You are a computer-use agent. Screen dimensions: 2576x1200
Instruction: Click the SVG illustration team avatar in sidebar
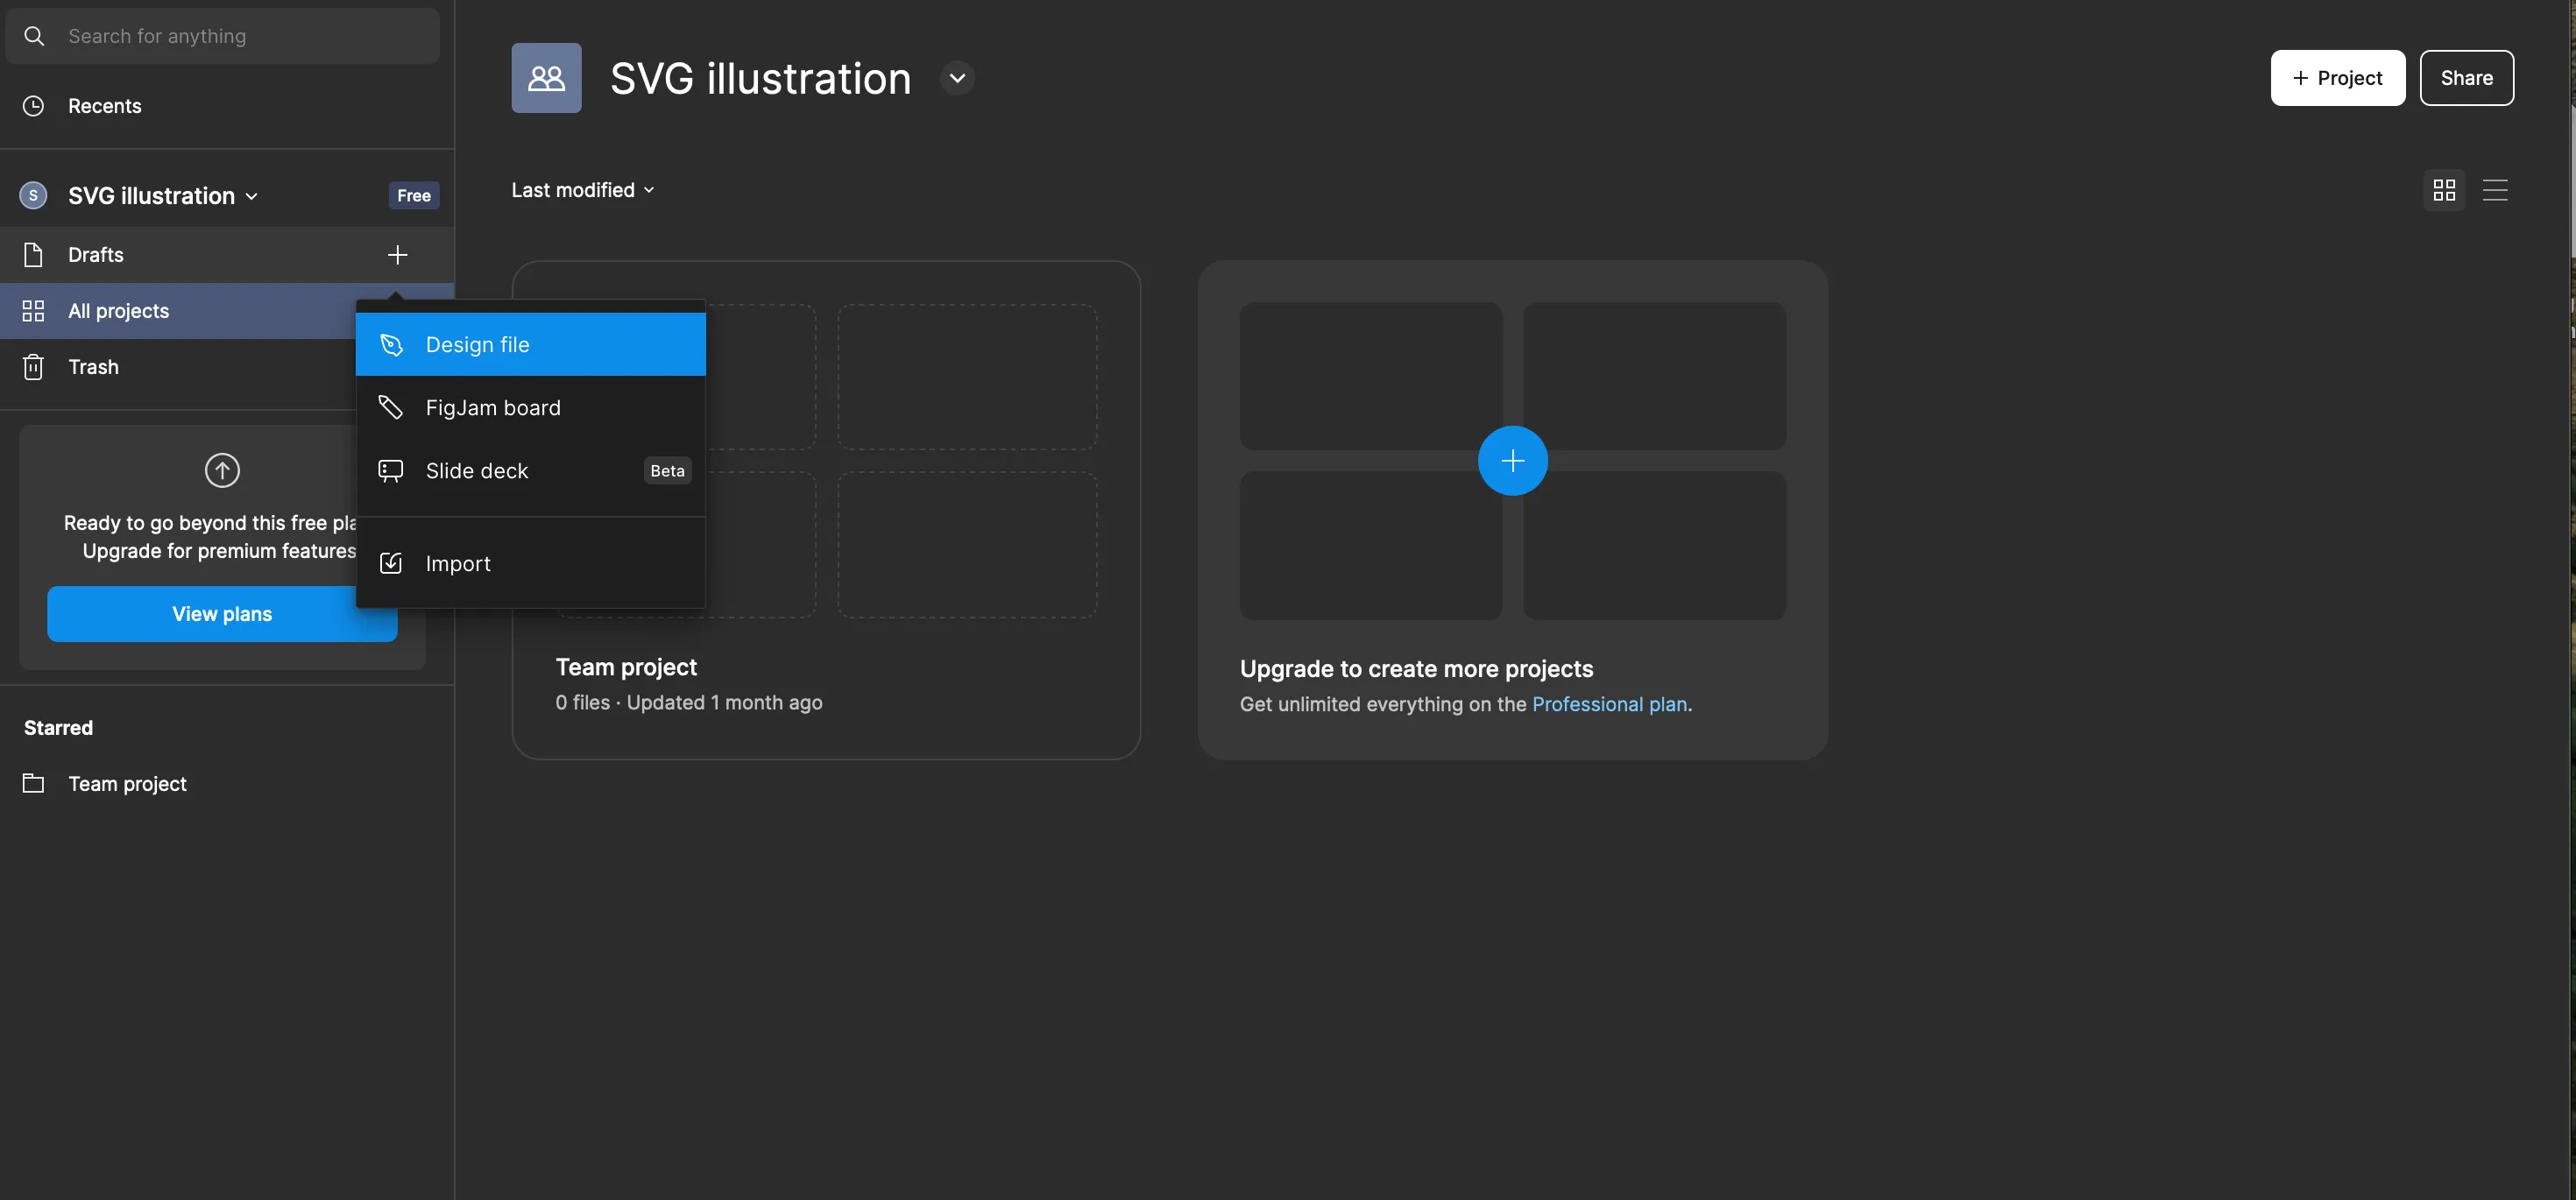pyautogui.click(x=33, y=195)
